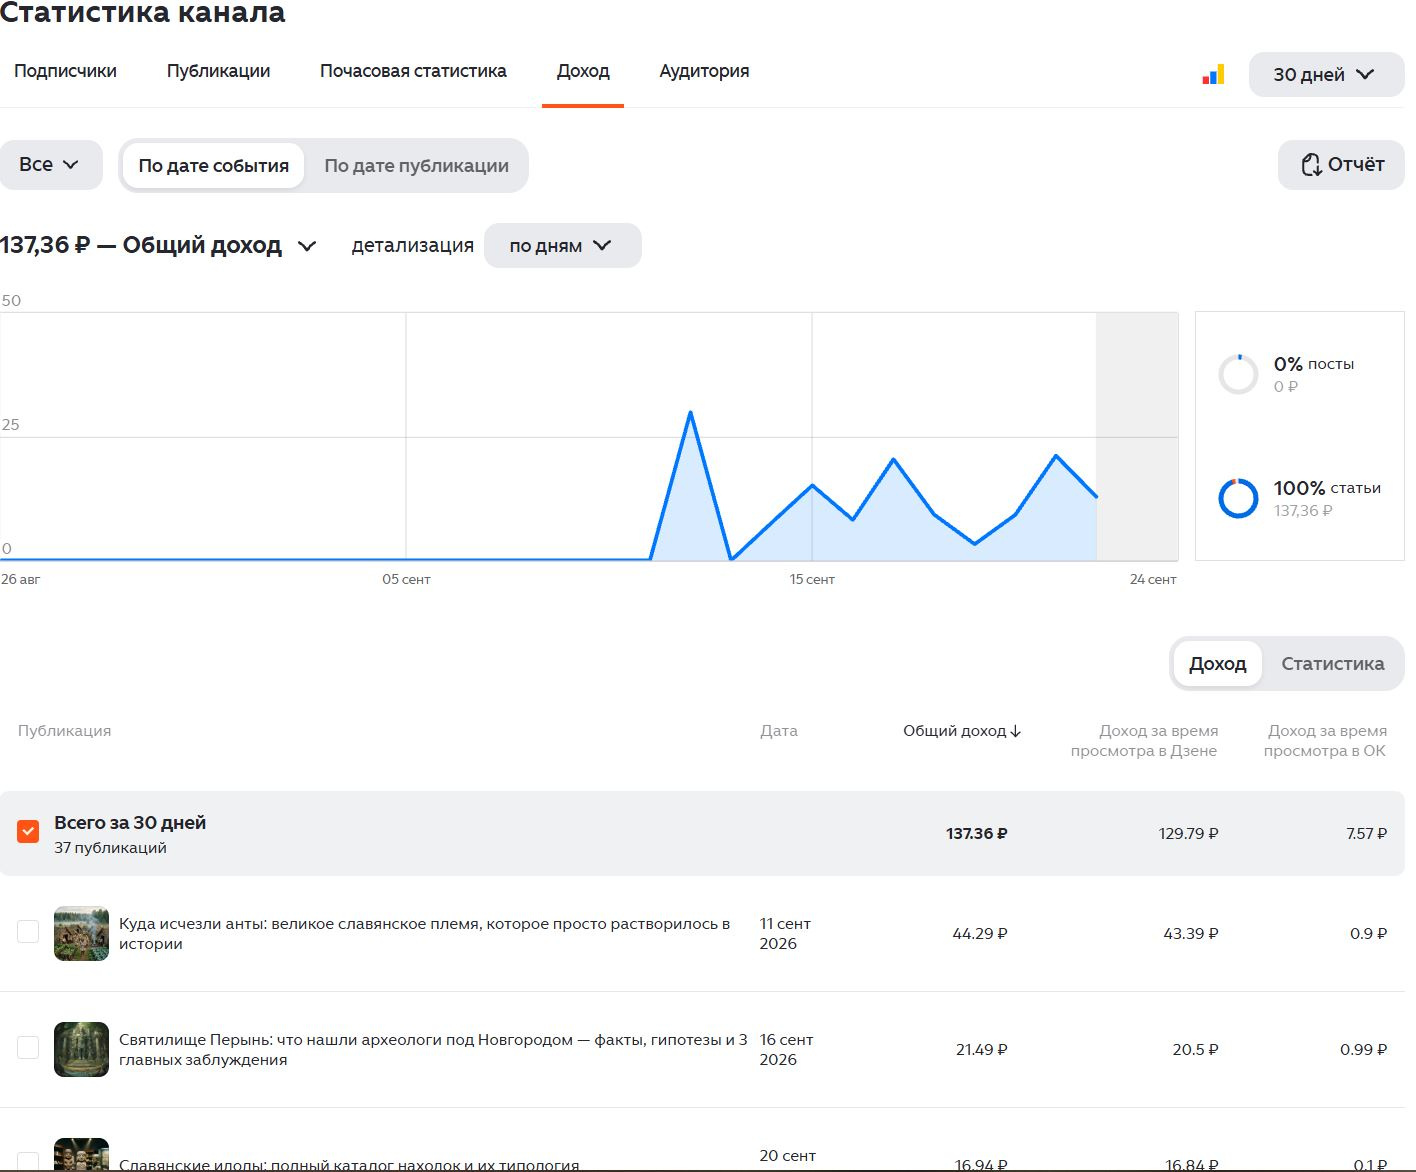This screenshot has height=1172, width=1416.
Task: Uncheck the Всего за 30 дней checkbox
Action: [28, 831]
